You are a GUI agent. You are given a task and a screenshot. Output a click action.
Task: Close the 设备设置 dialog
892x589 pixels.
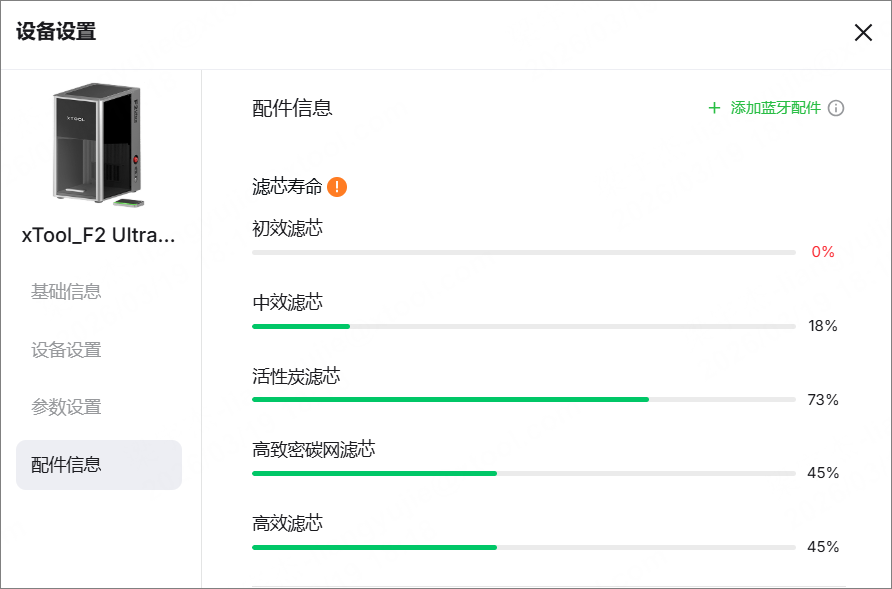click(x=863, y=32)
